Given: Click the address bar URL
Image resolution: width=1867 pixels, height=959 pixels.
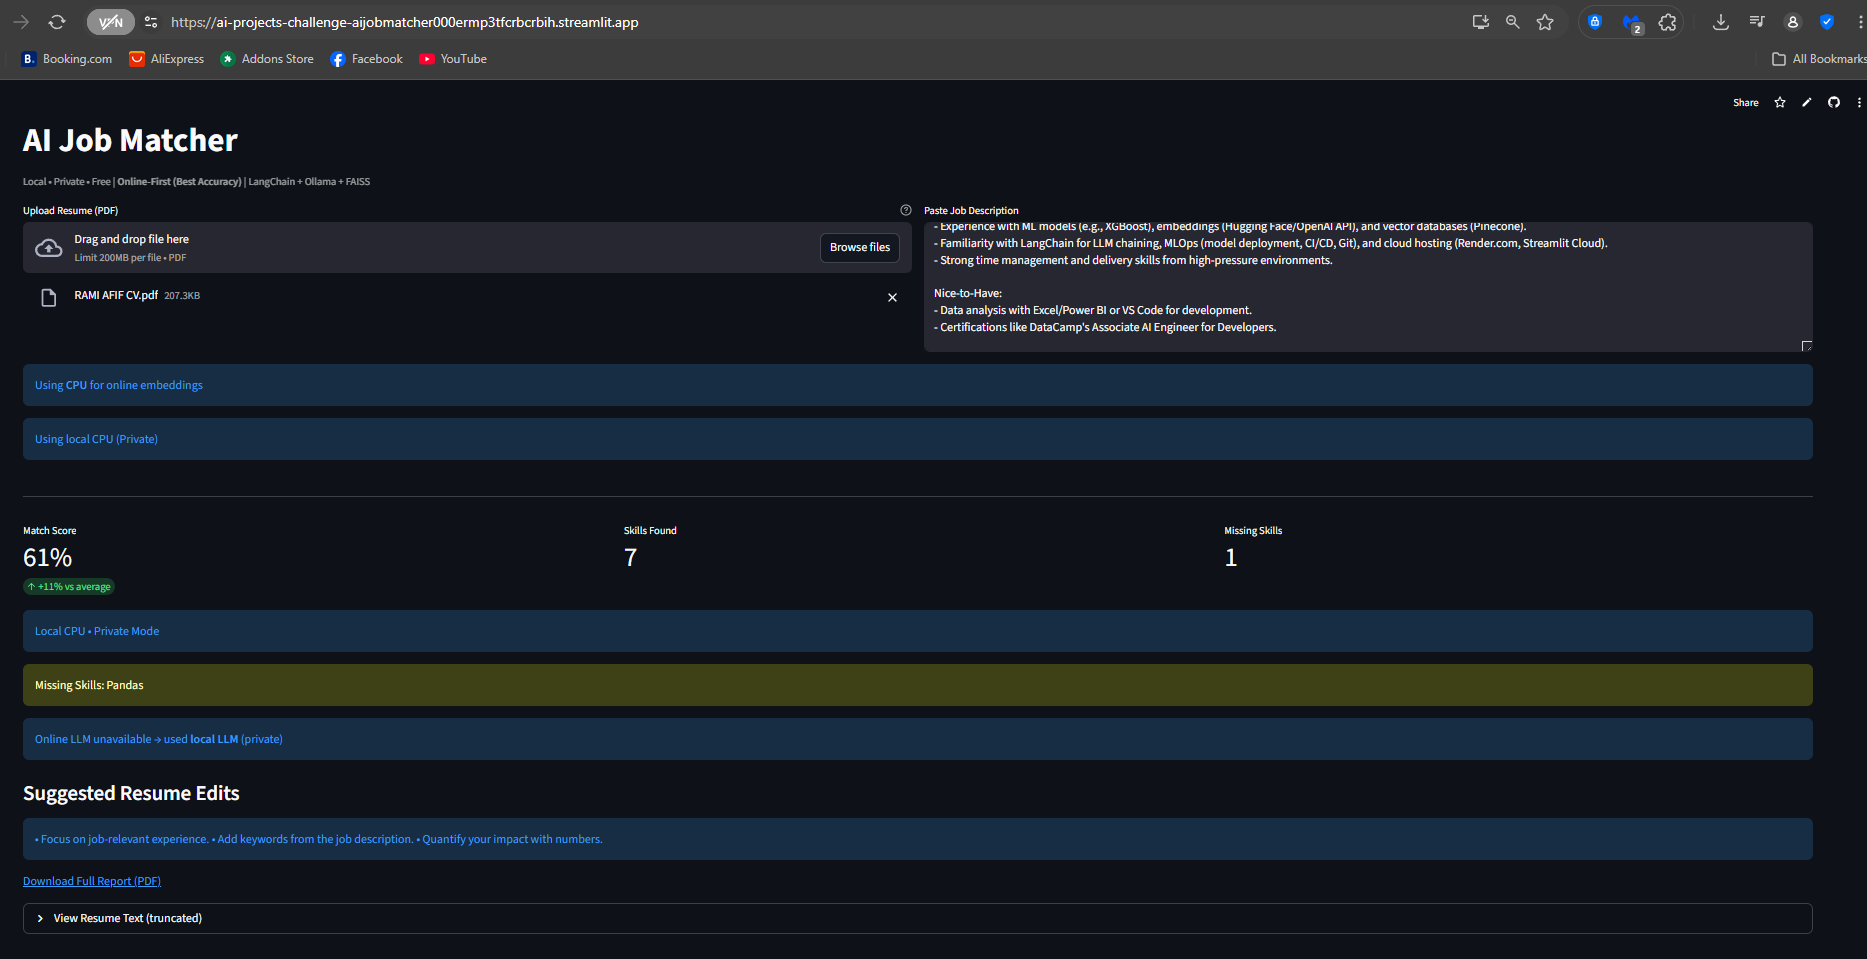Looking at the screenshot, I should (x=404, y=22).
